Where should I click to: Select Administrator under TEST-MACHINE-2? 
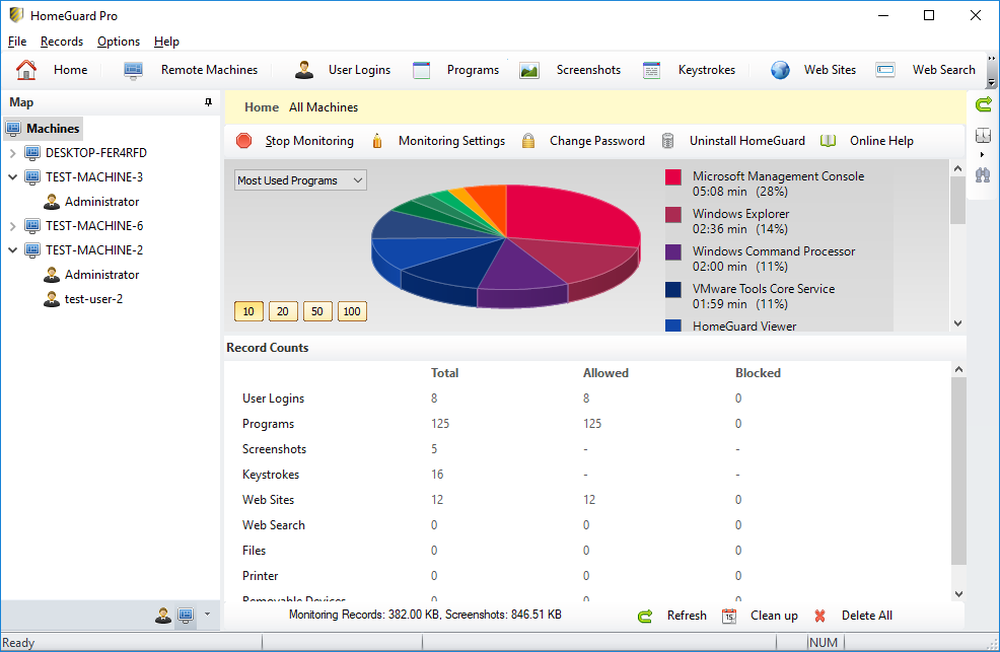tap(101, 275)
